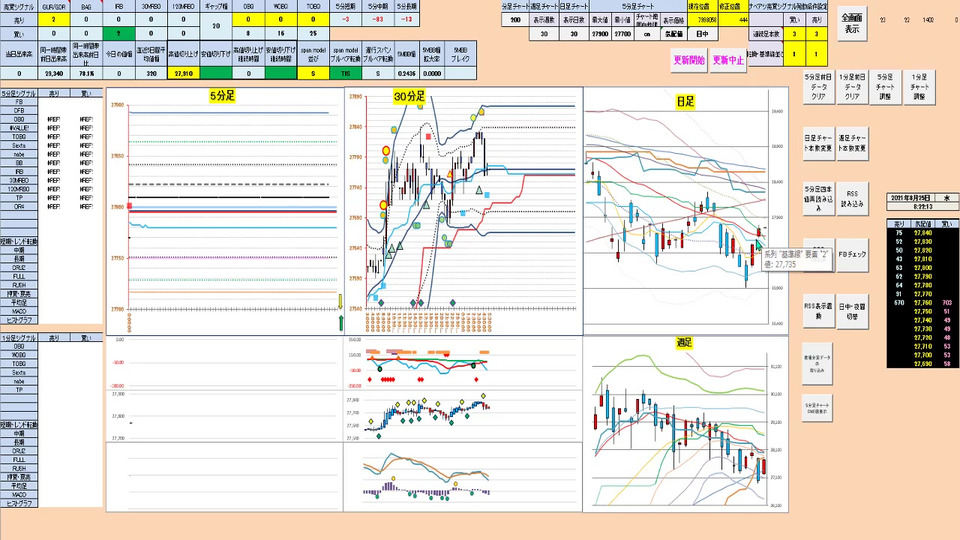Start updates with the 更新開始 button

(689, 61)
